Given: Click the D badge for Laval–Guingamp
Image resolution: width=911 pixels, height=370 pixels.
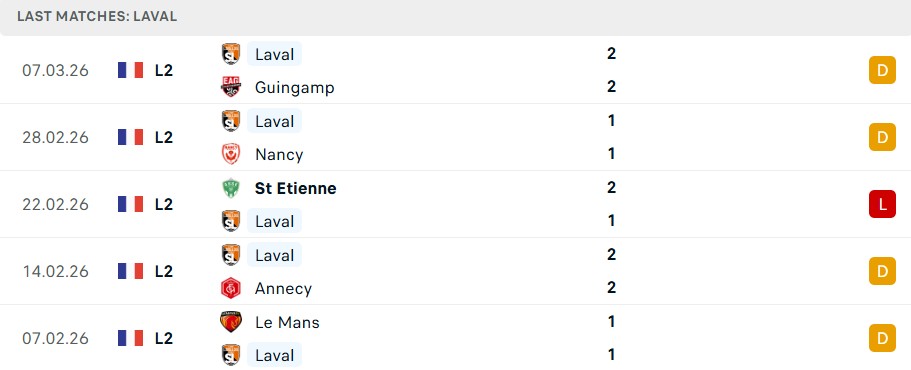Looking at the screenshot, I should 882,70.
